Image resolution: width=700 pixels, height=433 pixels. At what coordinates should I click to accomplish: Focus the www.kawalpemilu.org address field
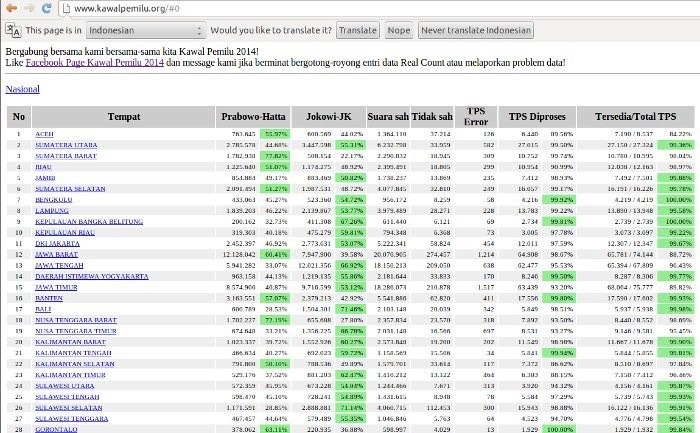[300, 8]
